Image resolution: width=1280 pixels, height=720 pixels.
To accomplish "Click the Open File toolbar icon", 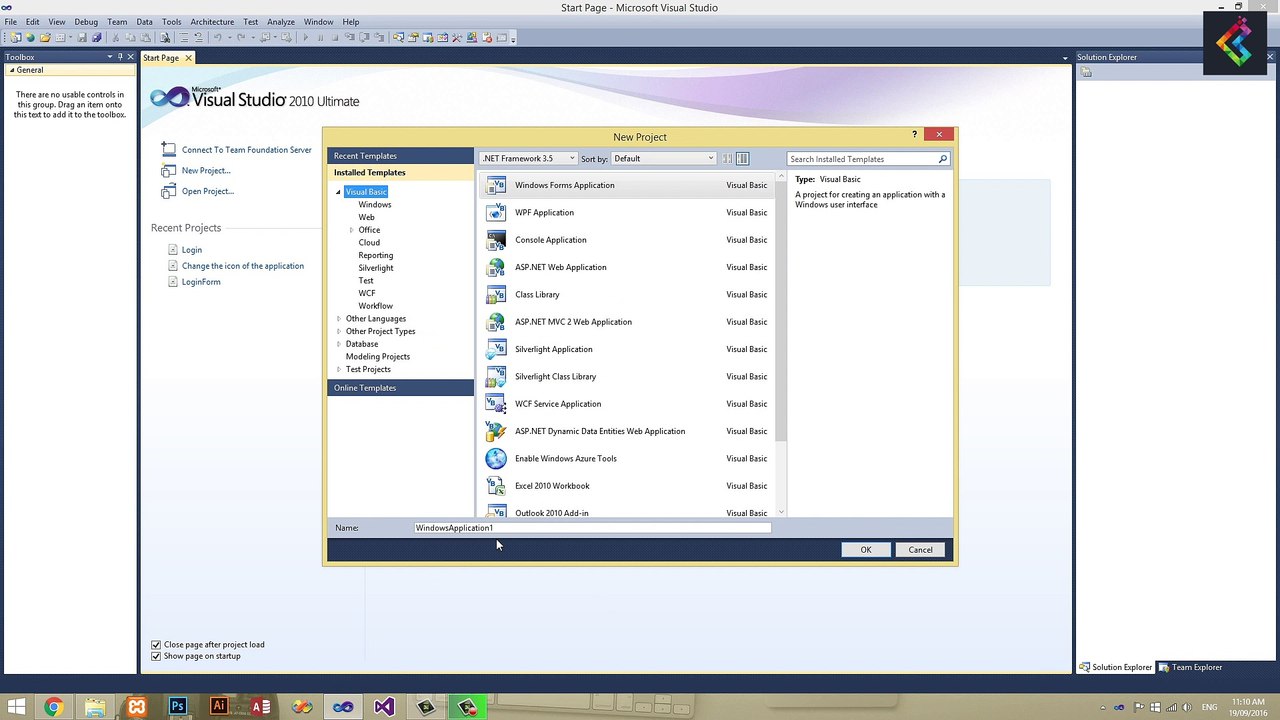I will [45, 38].
